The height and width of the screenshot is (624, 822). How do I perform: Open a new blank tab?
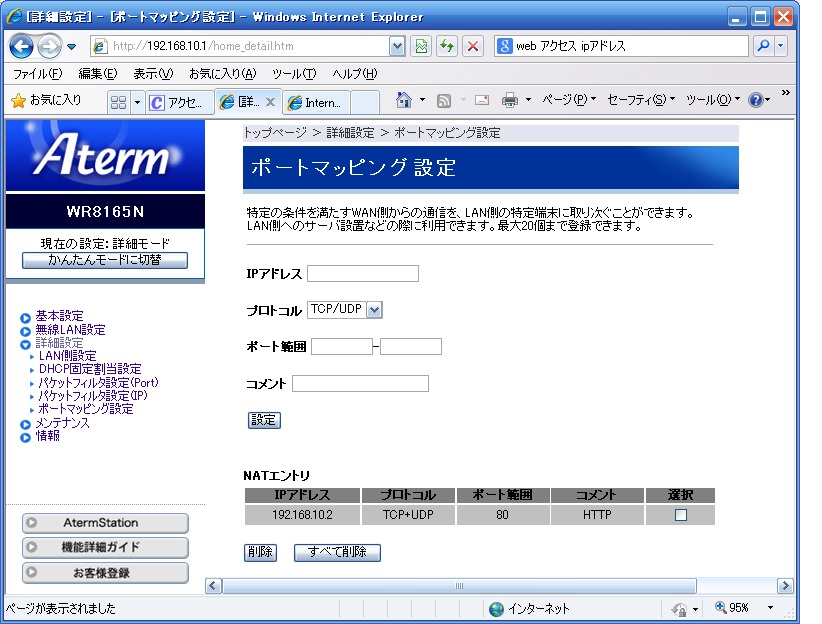365,102
